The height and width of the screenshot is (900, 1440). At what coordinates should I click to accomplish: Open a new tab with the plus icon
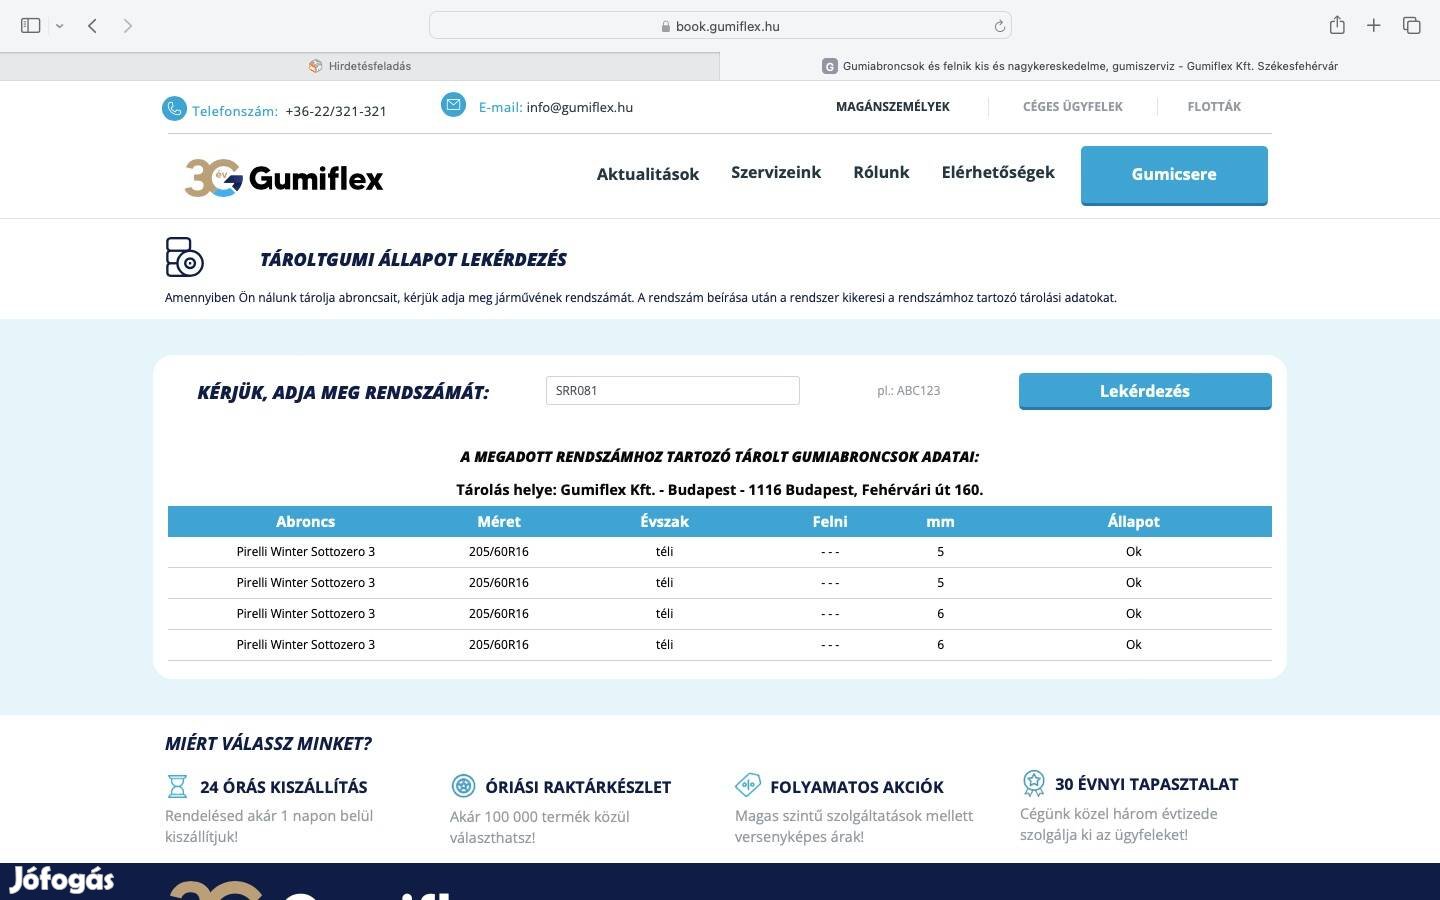1374,25
